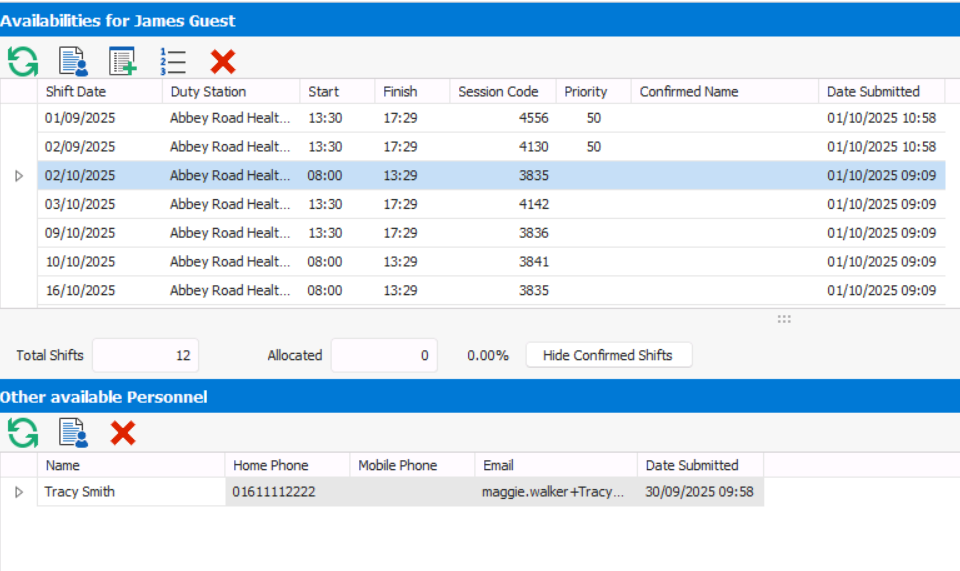
Task: Remove personnel using lower red X icon
Action: click(123, 433)
